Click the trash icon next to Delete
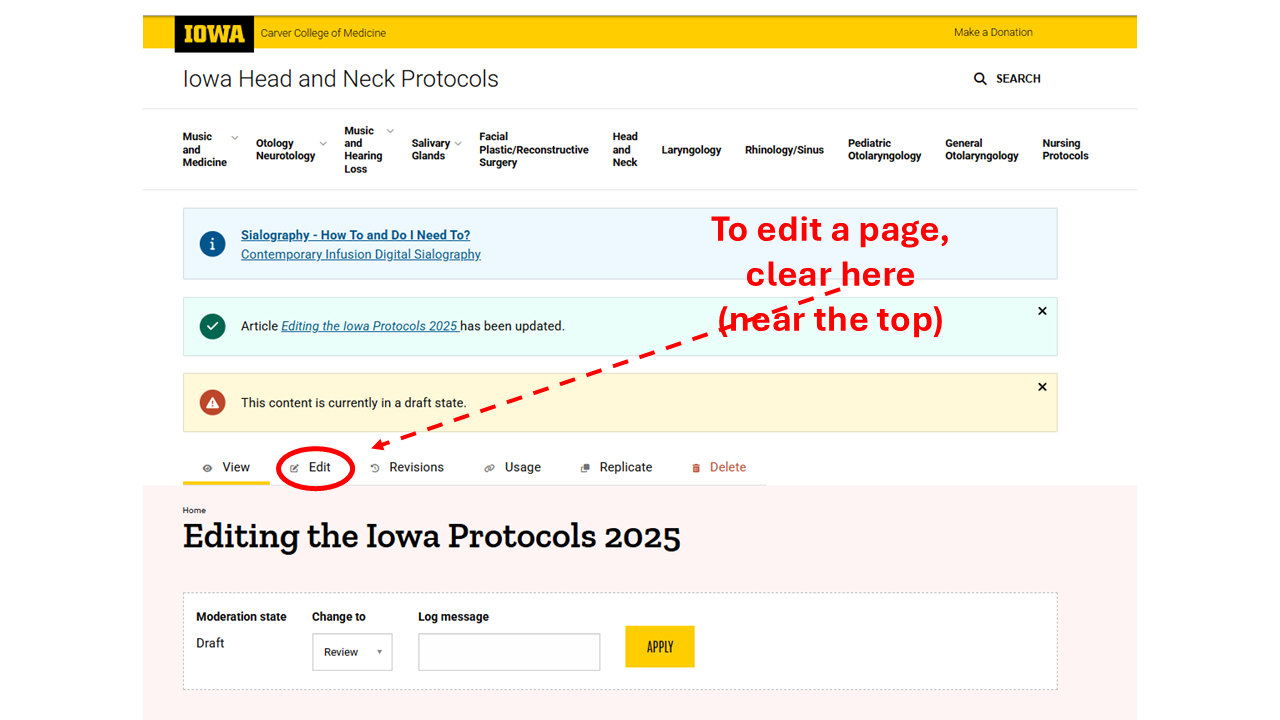This screenshot has width=1280, height=720. pos(696,467)
